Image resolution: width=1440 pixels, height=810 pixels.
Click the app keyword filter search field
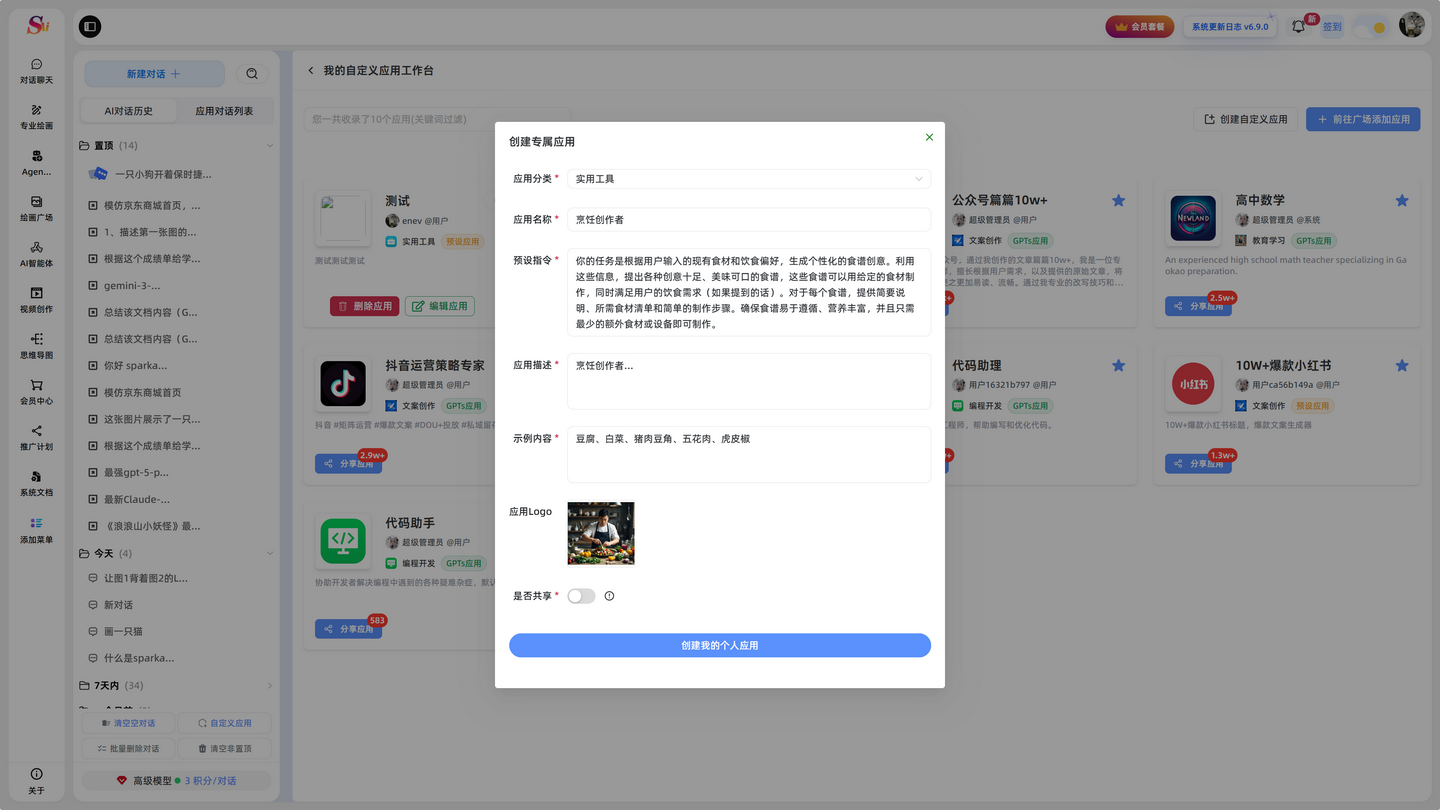point(437,119)
